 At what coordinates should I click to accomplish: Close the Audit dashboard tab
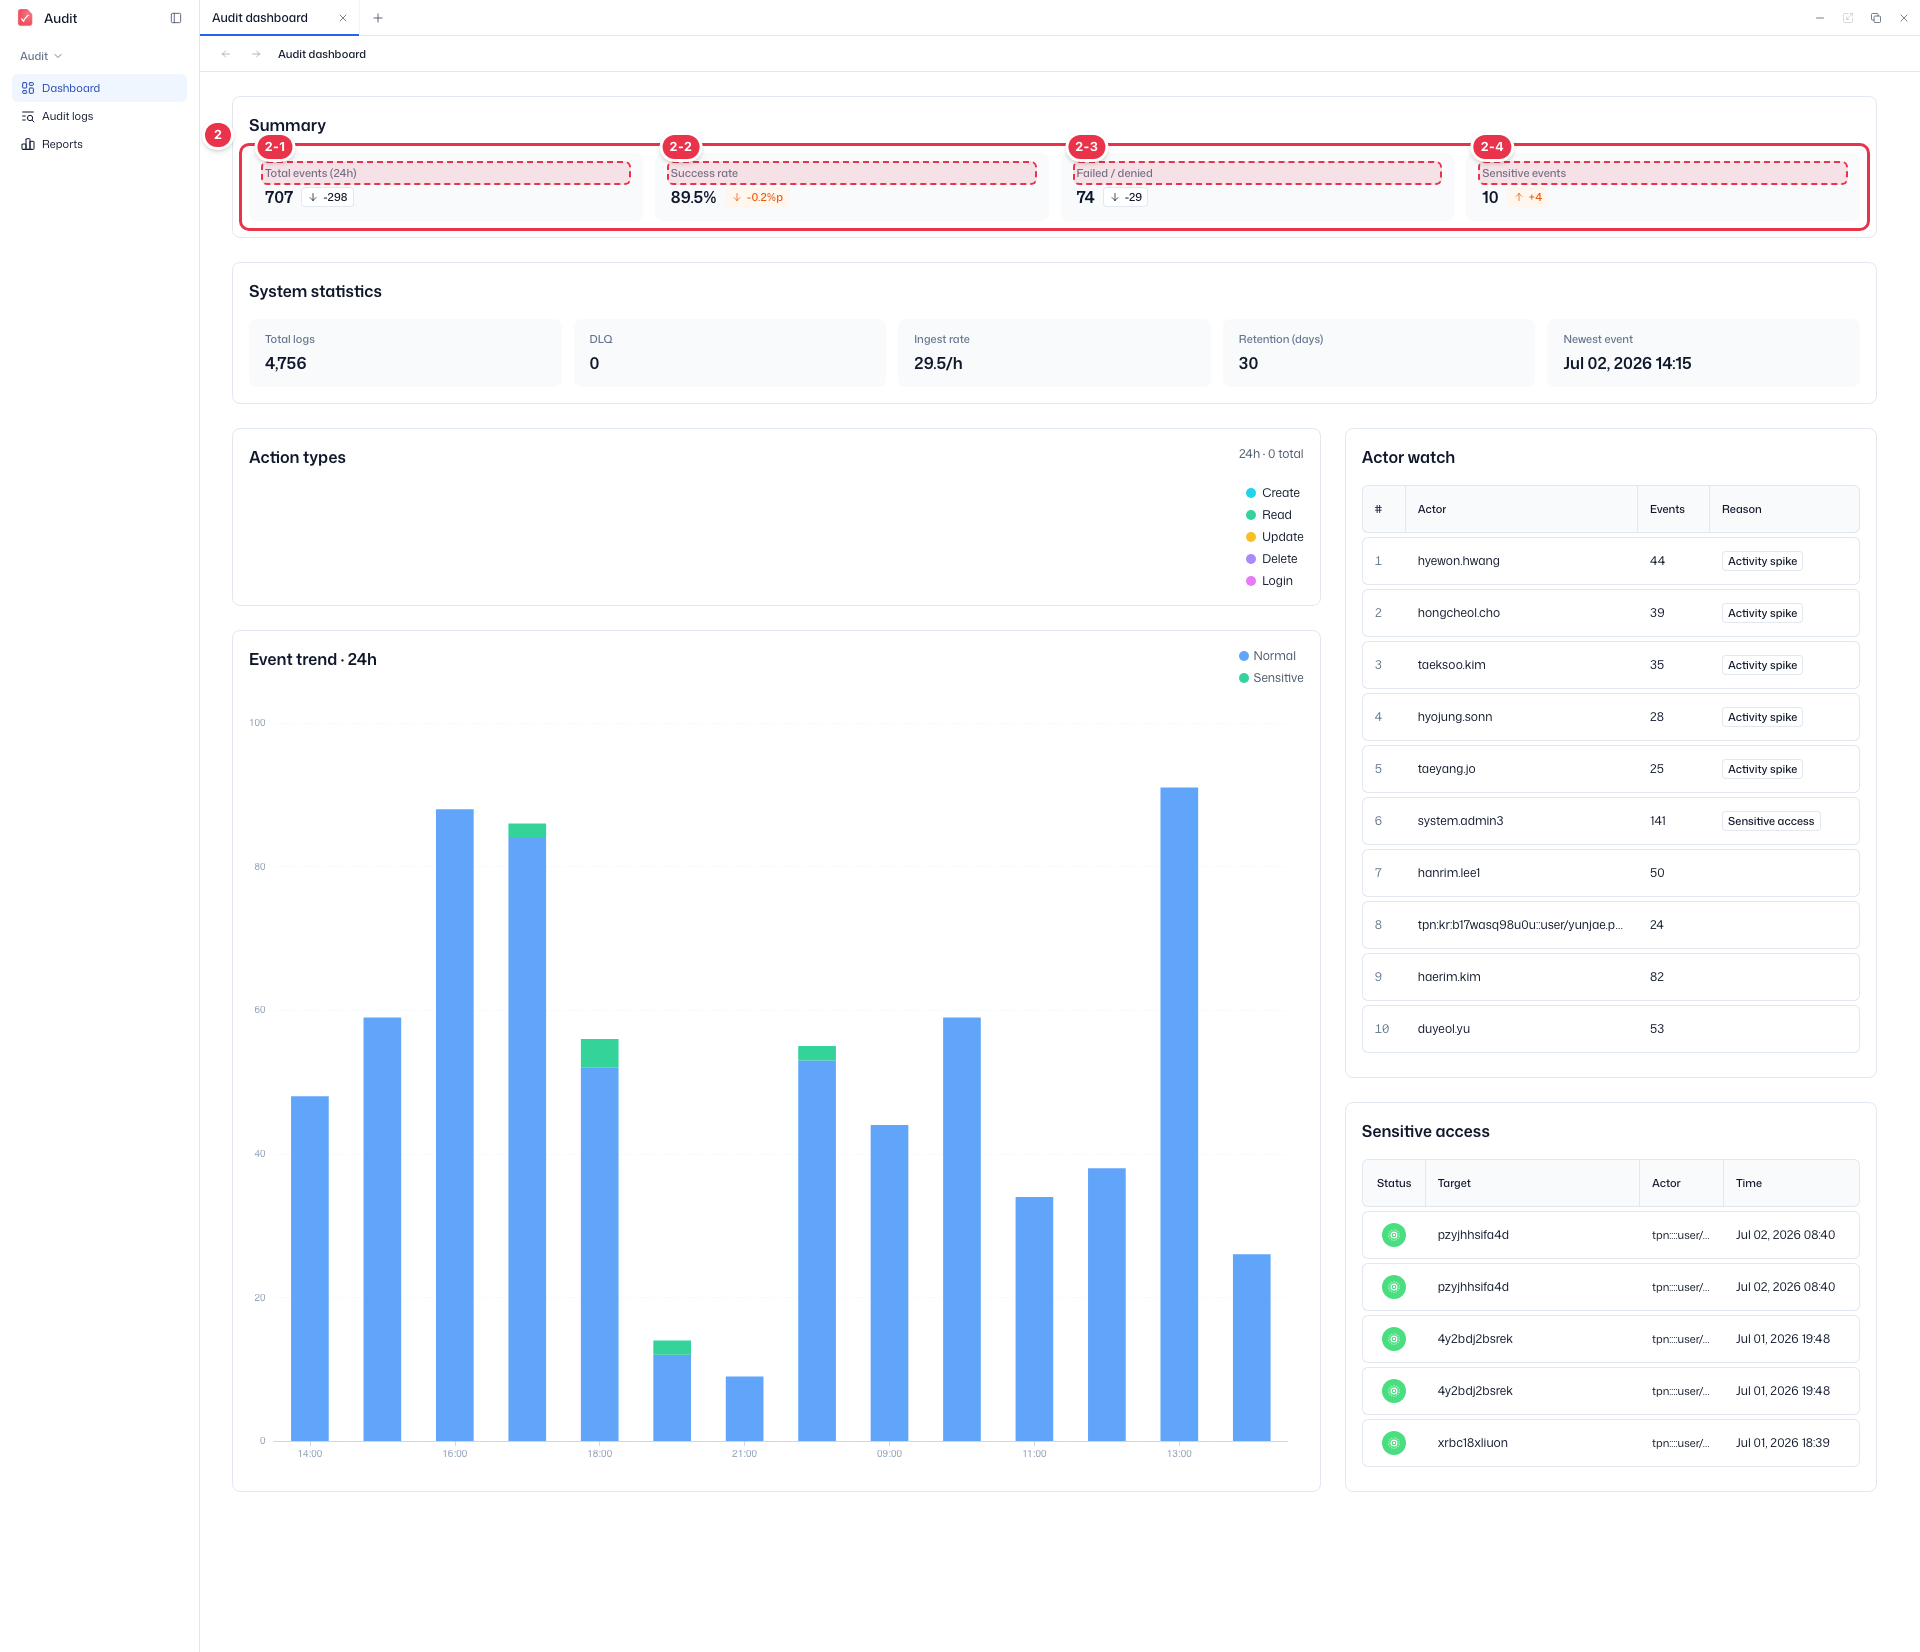coord(343,18)
